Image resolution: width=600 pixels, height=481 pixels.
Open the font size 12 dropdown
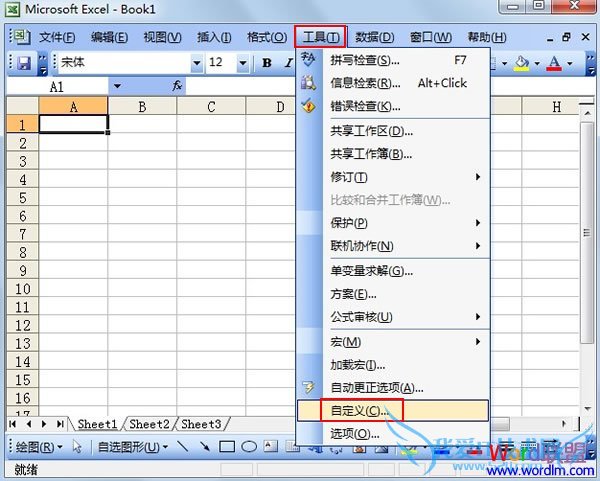coord(243,63)
